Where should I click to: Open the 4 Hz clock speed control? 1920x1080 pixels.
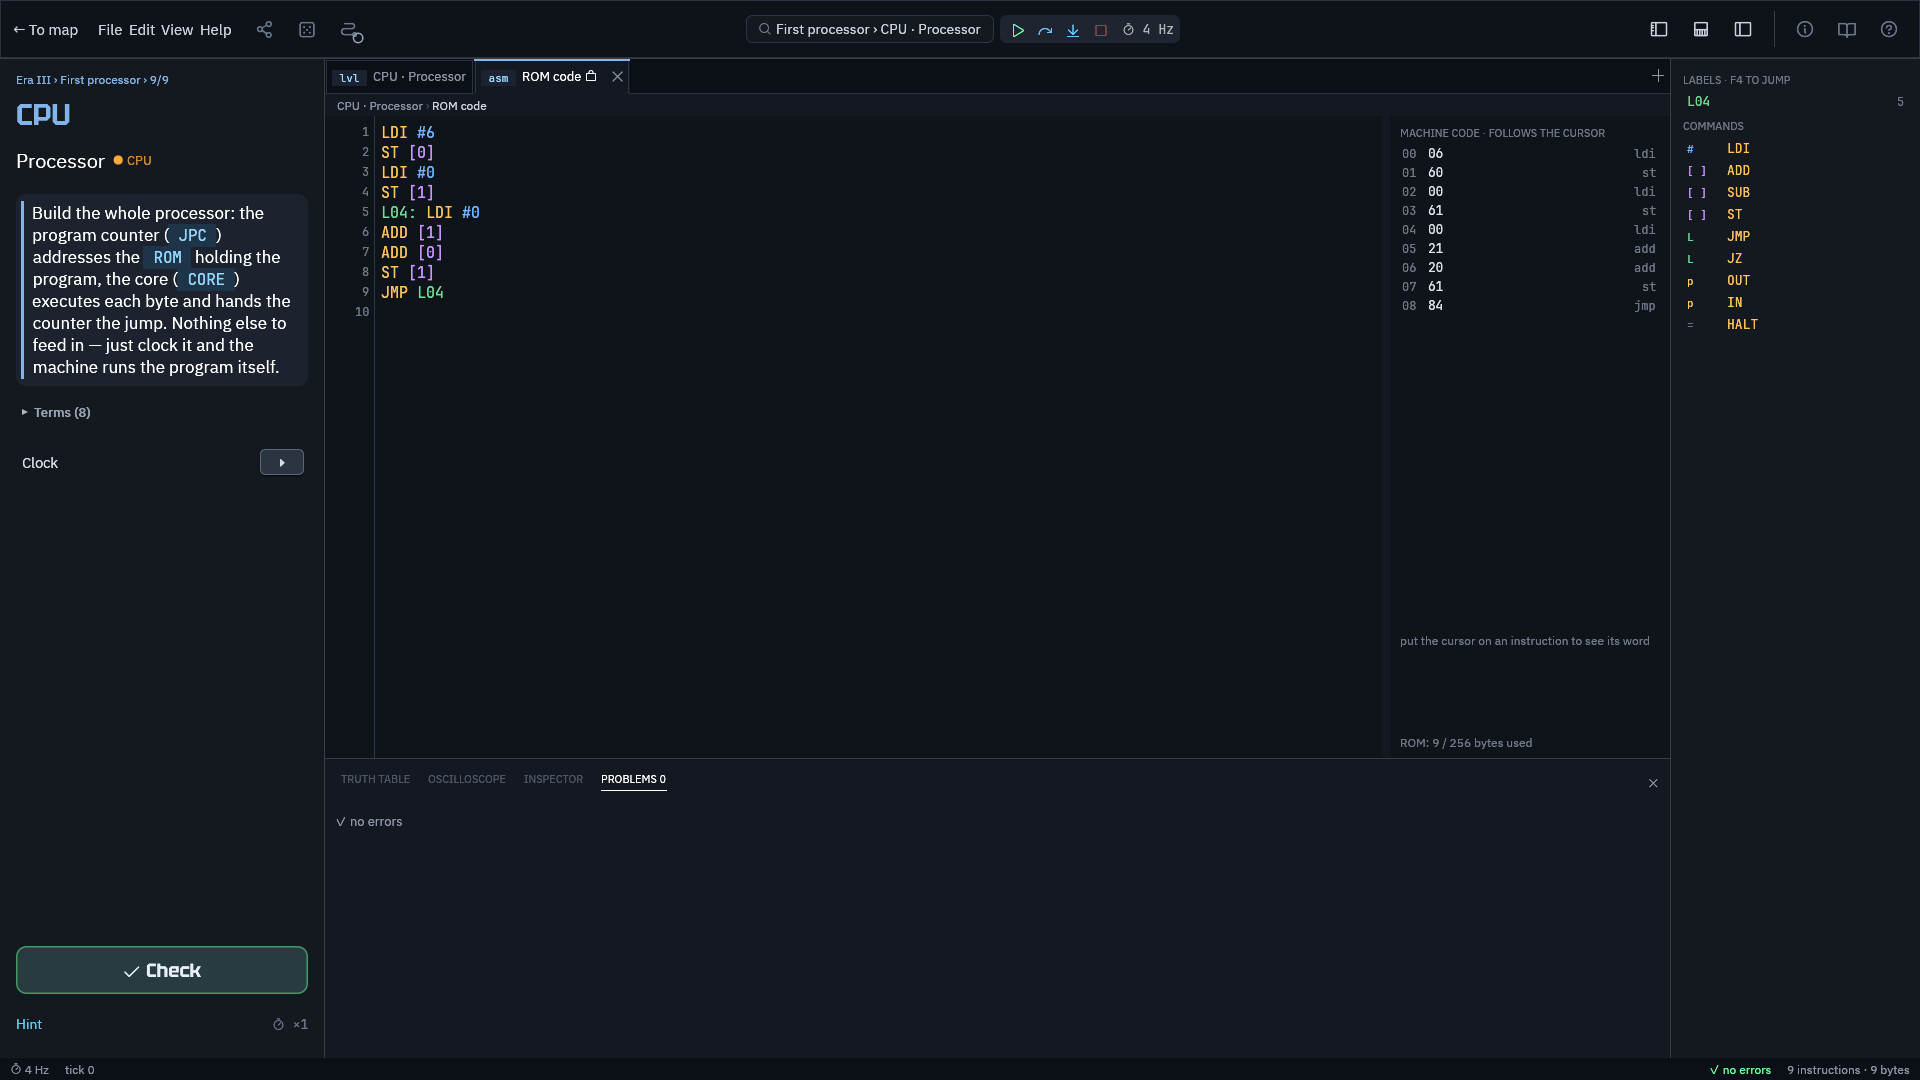tap(1148, 30)
